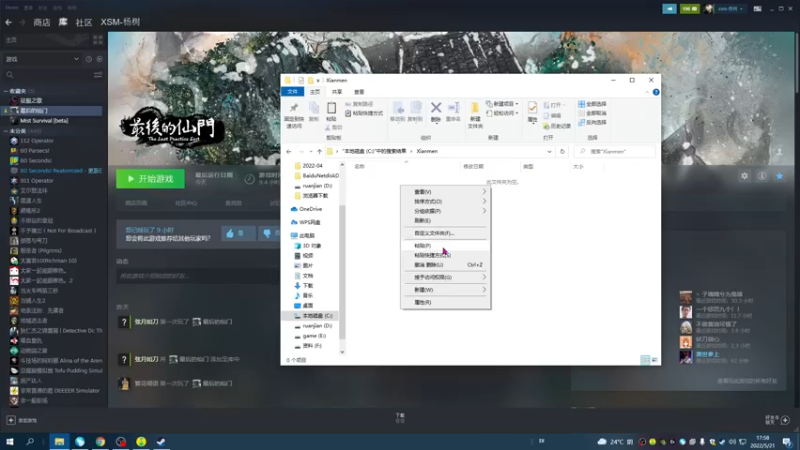Open Sort by (排序方式) submenu in context menu
Image resolution: width=800 pixels, height=450 pixels.
445,202
